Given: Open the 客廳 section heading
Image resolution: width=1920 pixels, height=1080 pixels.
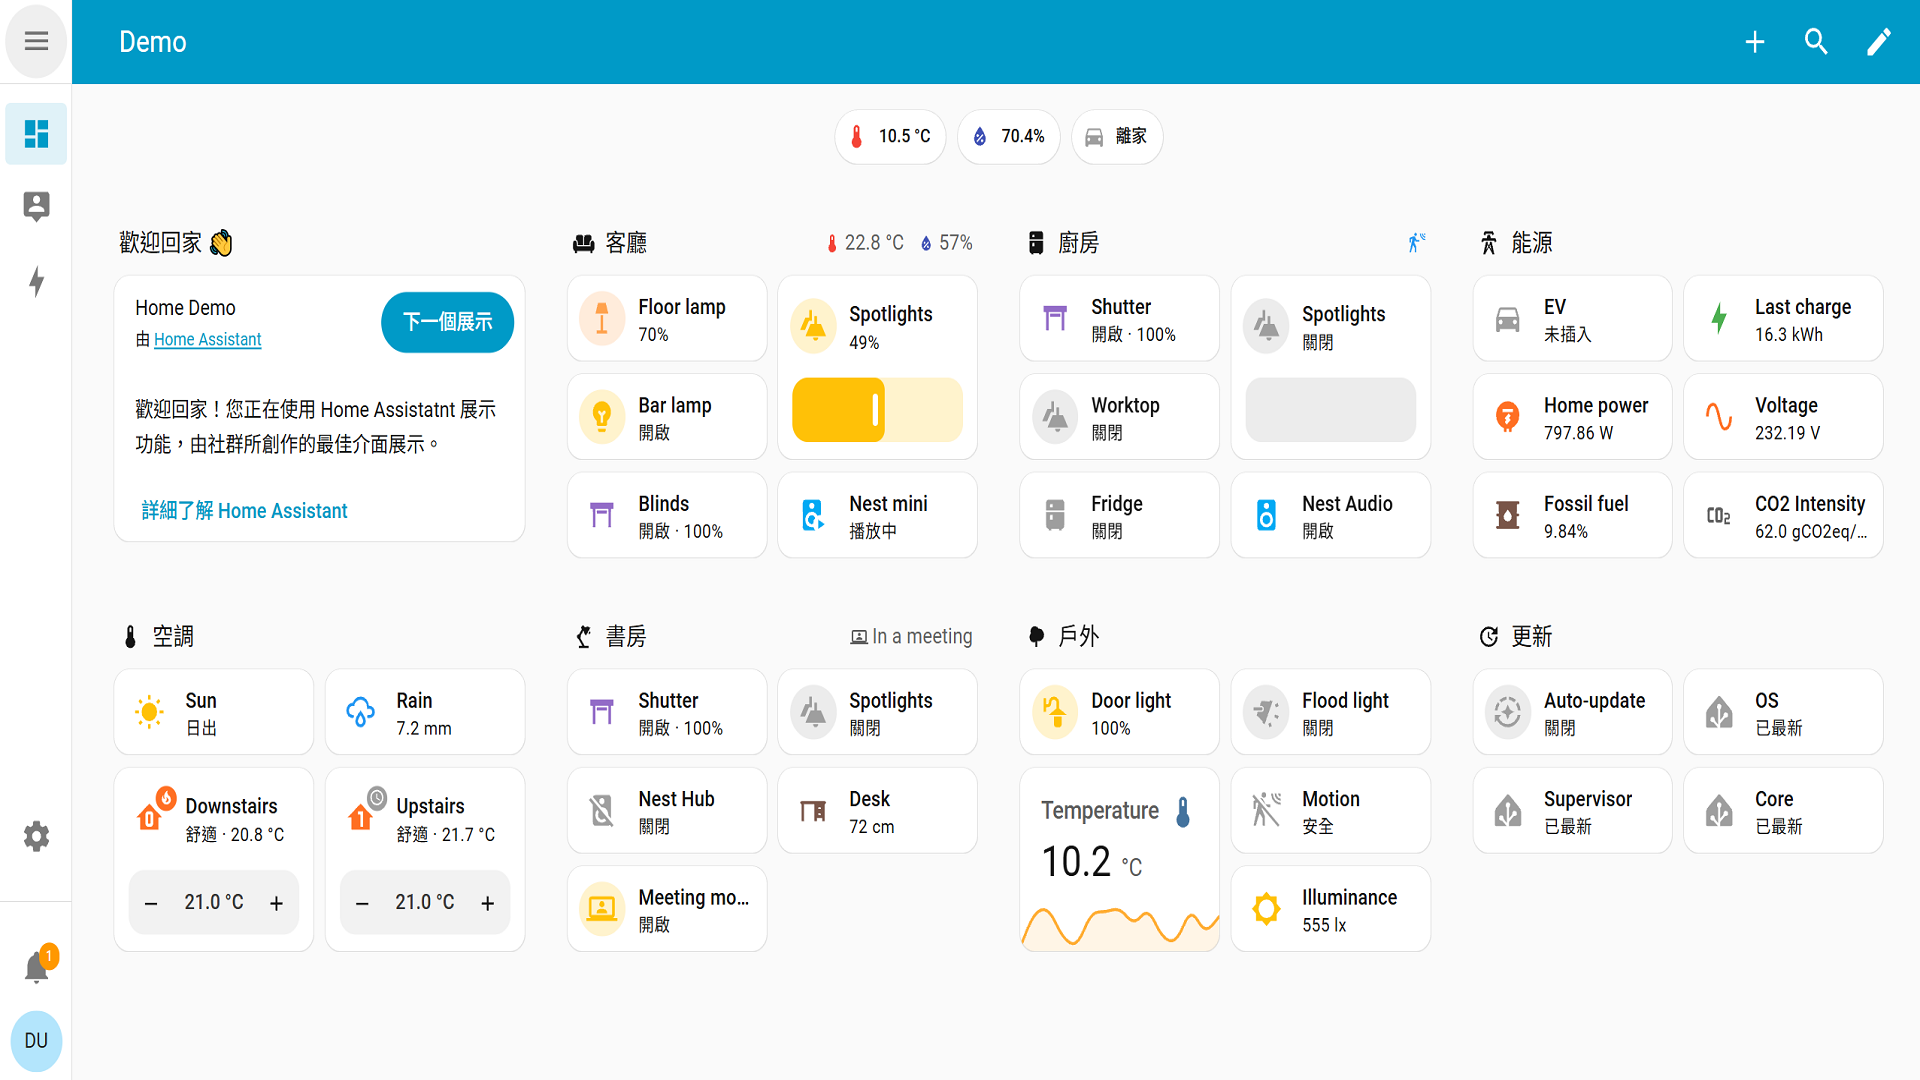Looking at the screenshot, I should tap(625, 243).
